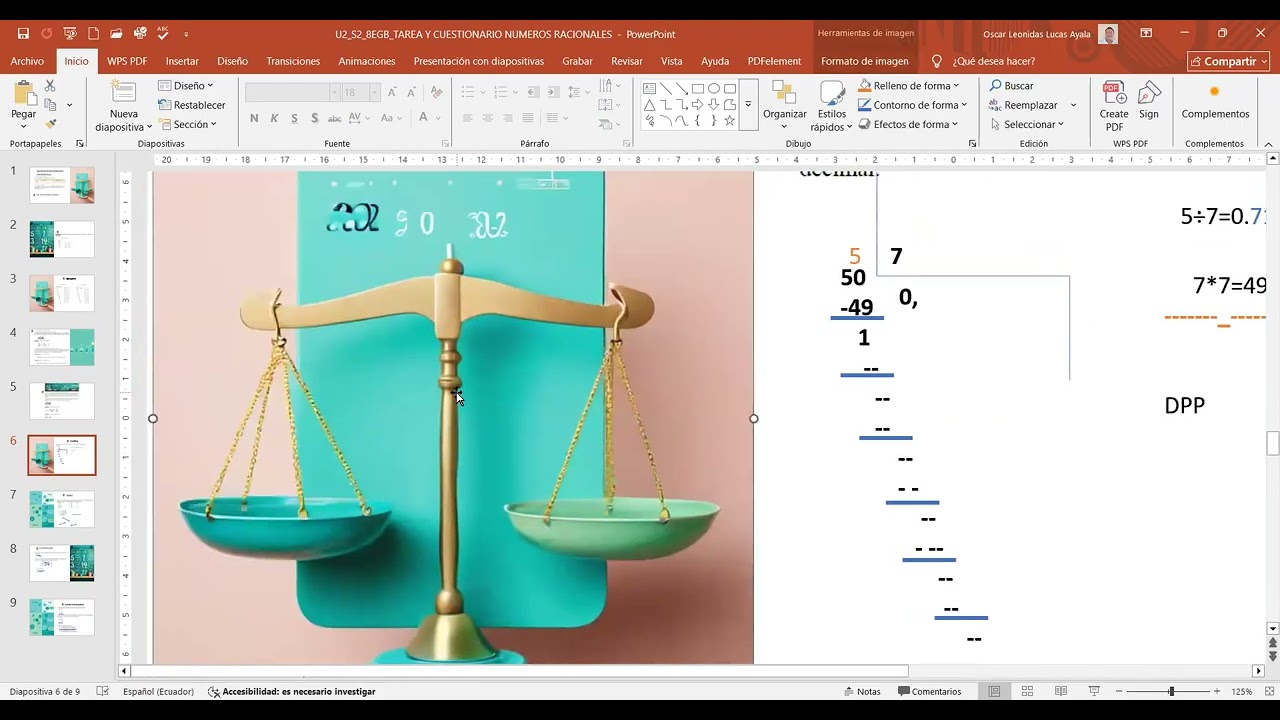Screen dimensions: 1280x720
Task: Start slideshow from status bar icon
Action: [1094, 691]
